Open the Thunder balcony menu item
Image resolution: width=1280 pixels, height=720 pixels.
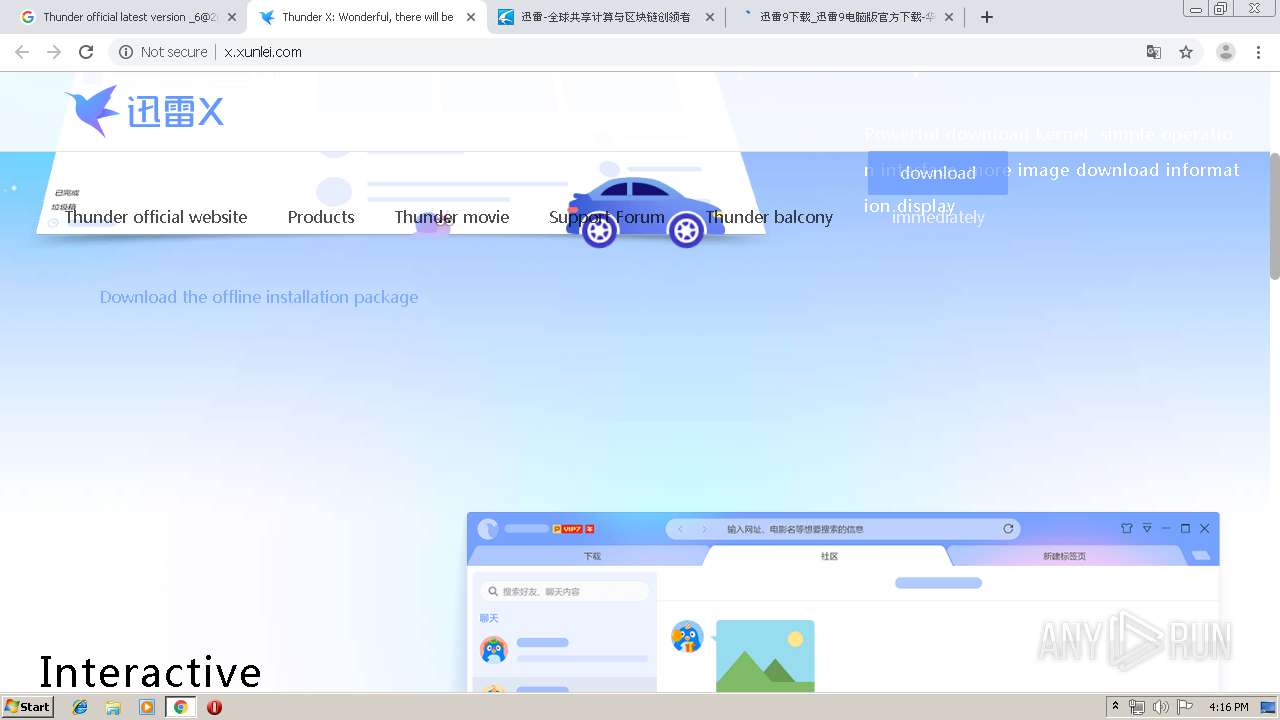pos(769,217)
